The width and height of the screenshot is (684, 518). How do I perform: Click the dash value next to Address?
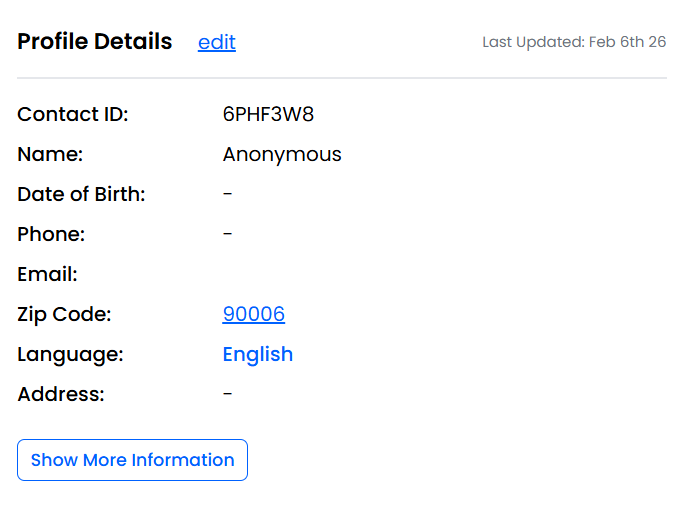228,394
